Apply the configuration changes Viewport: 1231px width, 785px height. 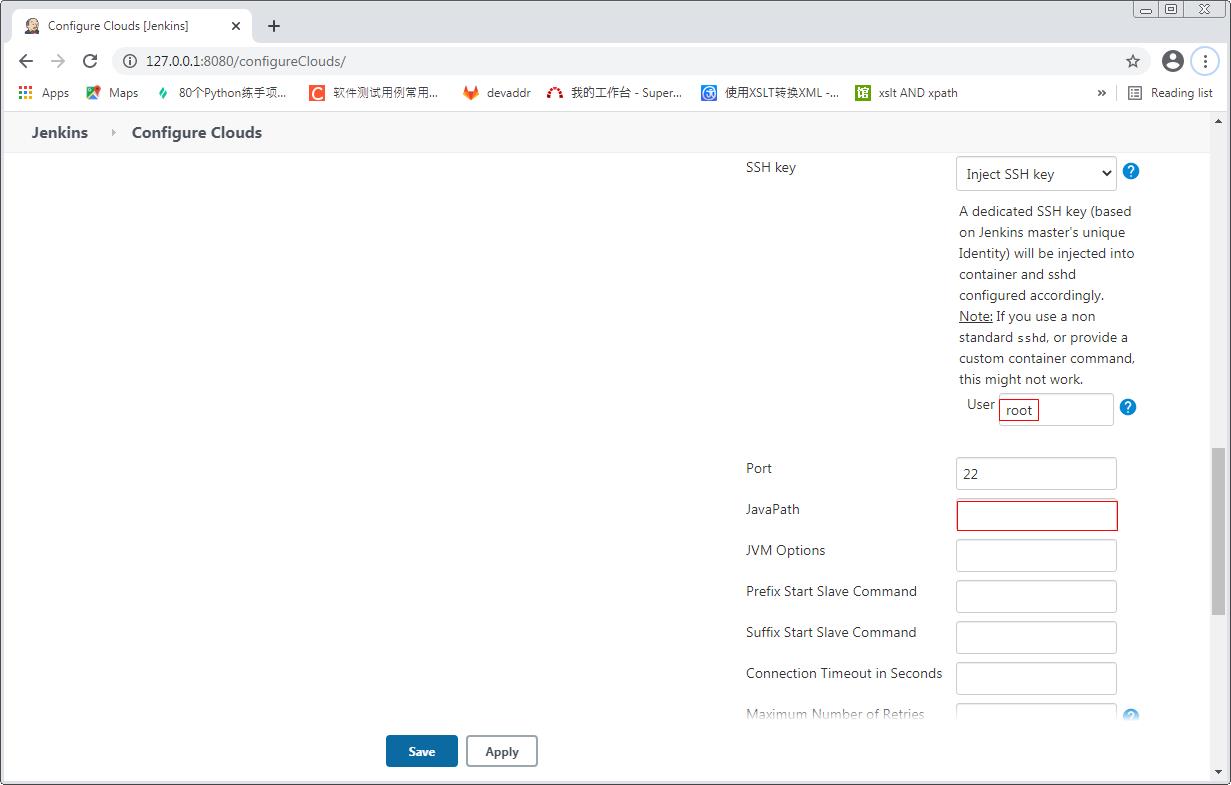point(502,751)
